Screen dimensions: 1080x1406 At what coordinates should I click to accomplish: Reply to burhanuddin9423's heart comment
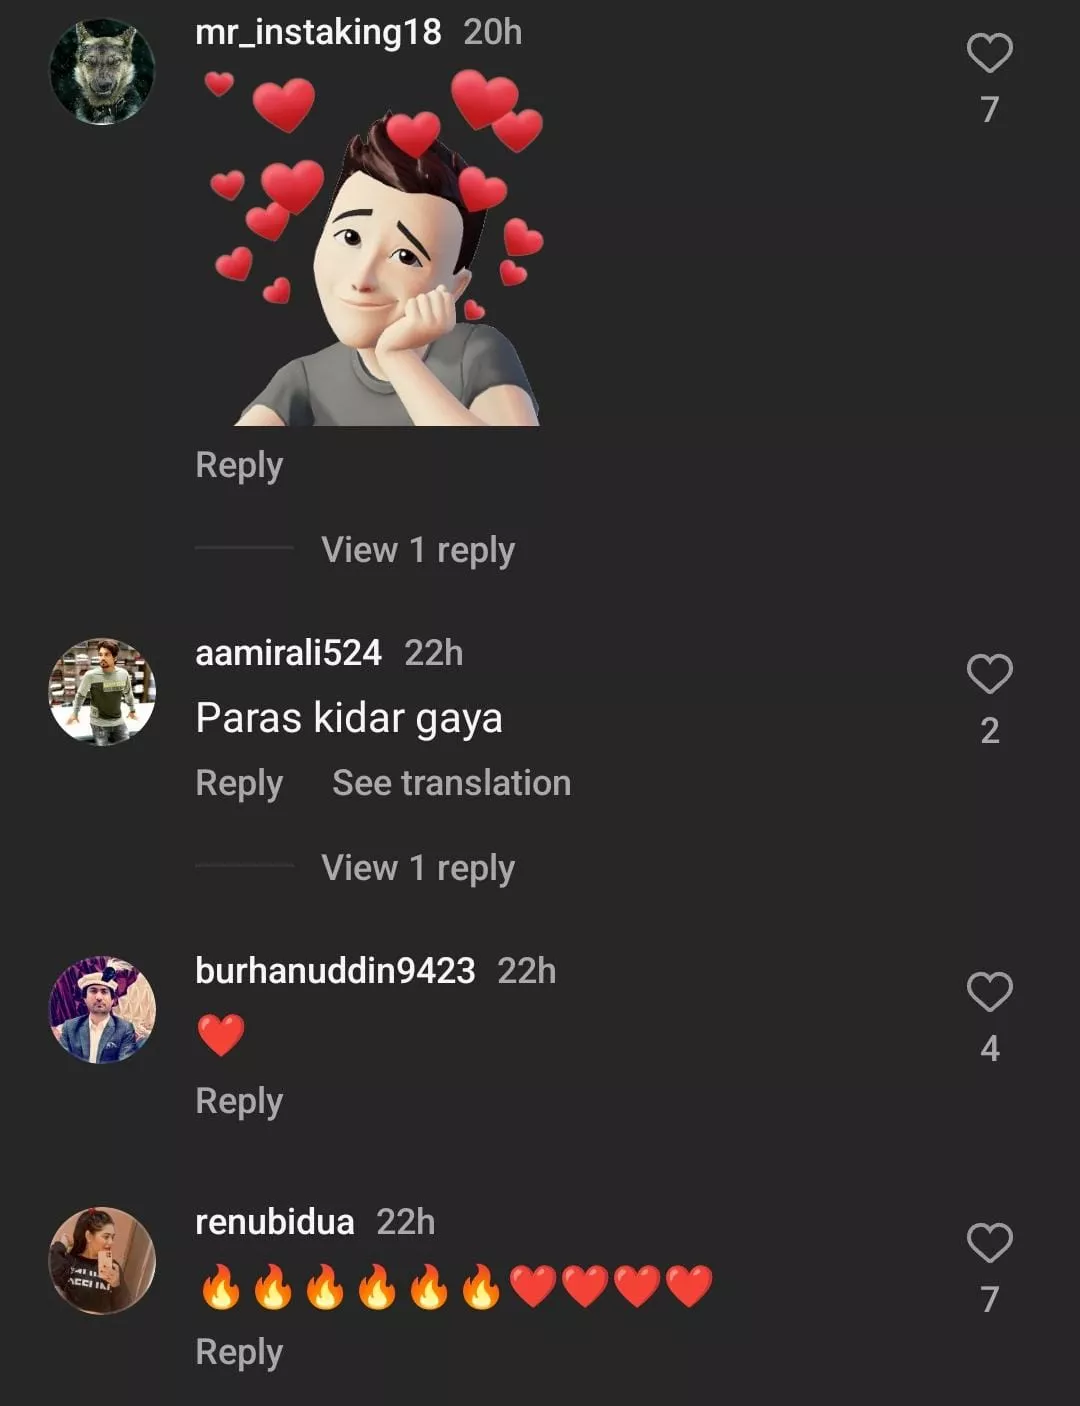[239, 1102]
